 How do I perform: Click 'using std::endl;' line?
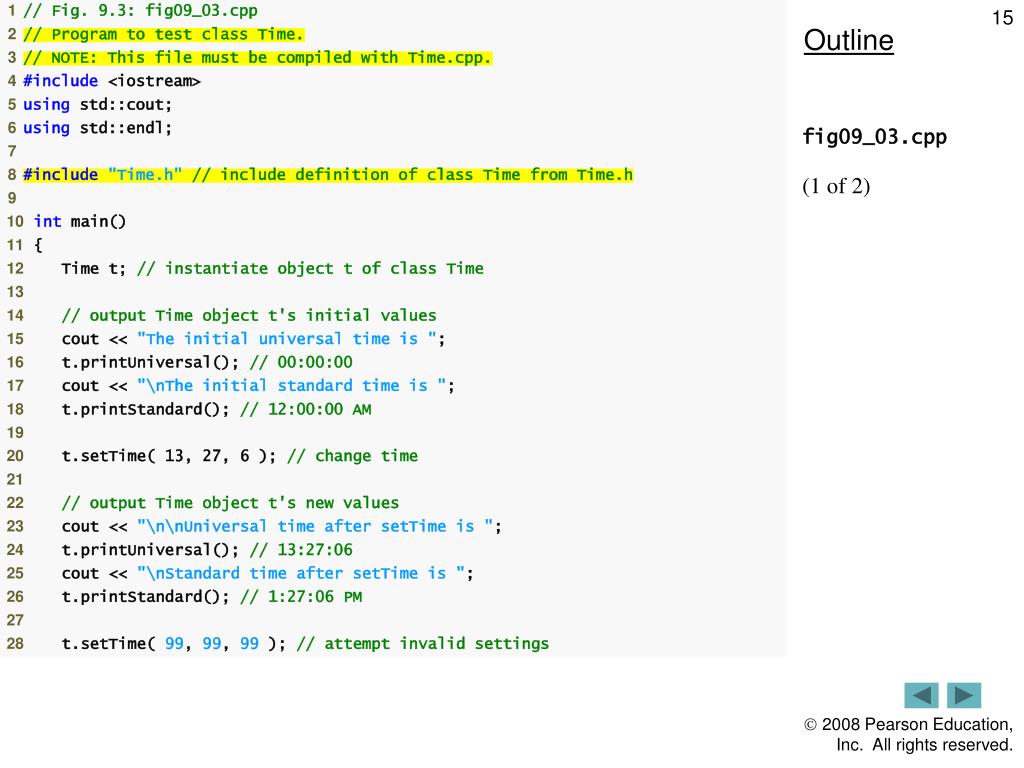tap(97, 128)
